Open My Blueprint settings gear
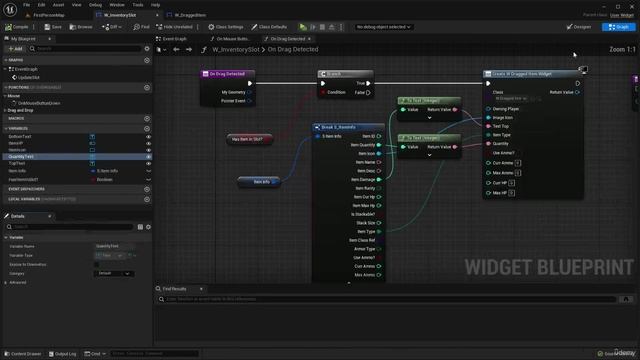 coord(147,49)
